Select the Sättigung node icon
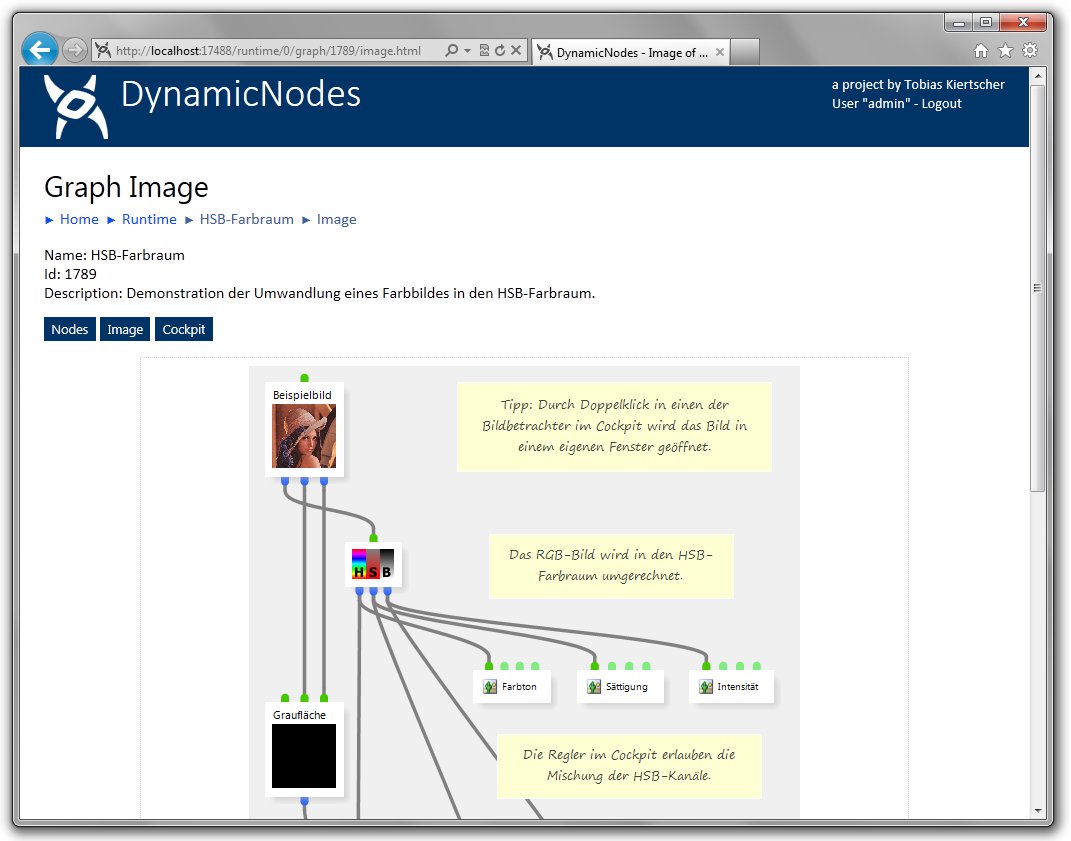1071x841 pixels. coord(594,687)
